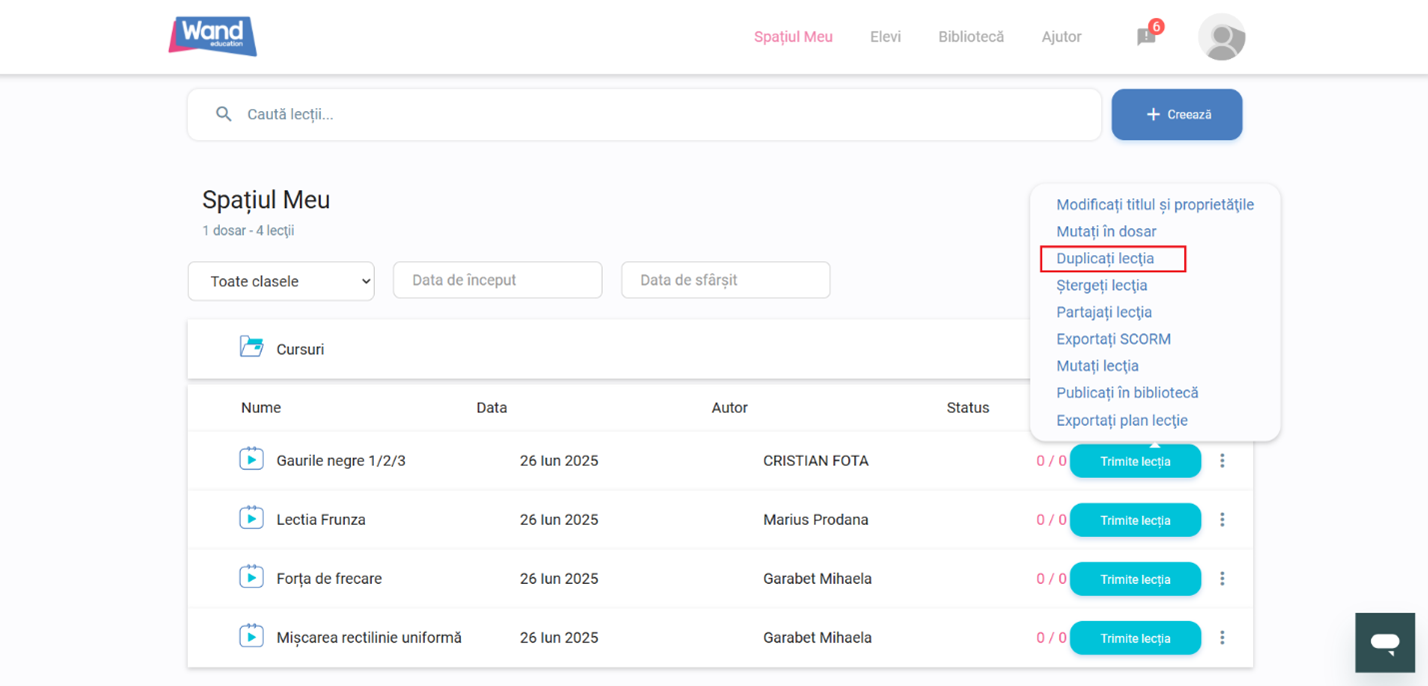Open the Data de sfârșit date picker

(725, 281)
